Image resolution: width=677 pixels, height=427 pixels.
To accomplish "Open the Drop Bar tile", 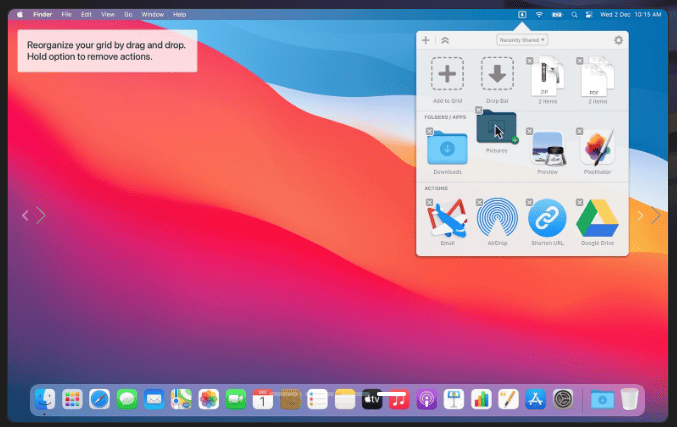I will 497,74.
